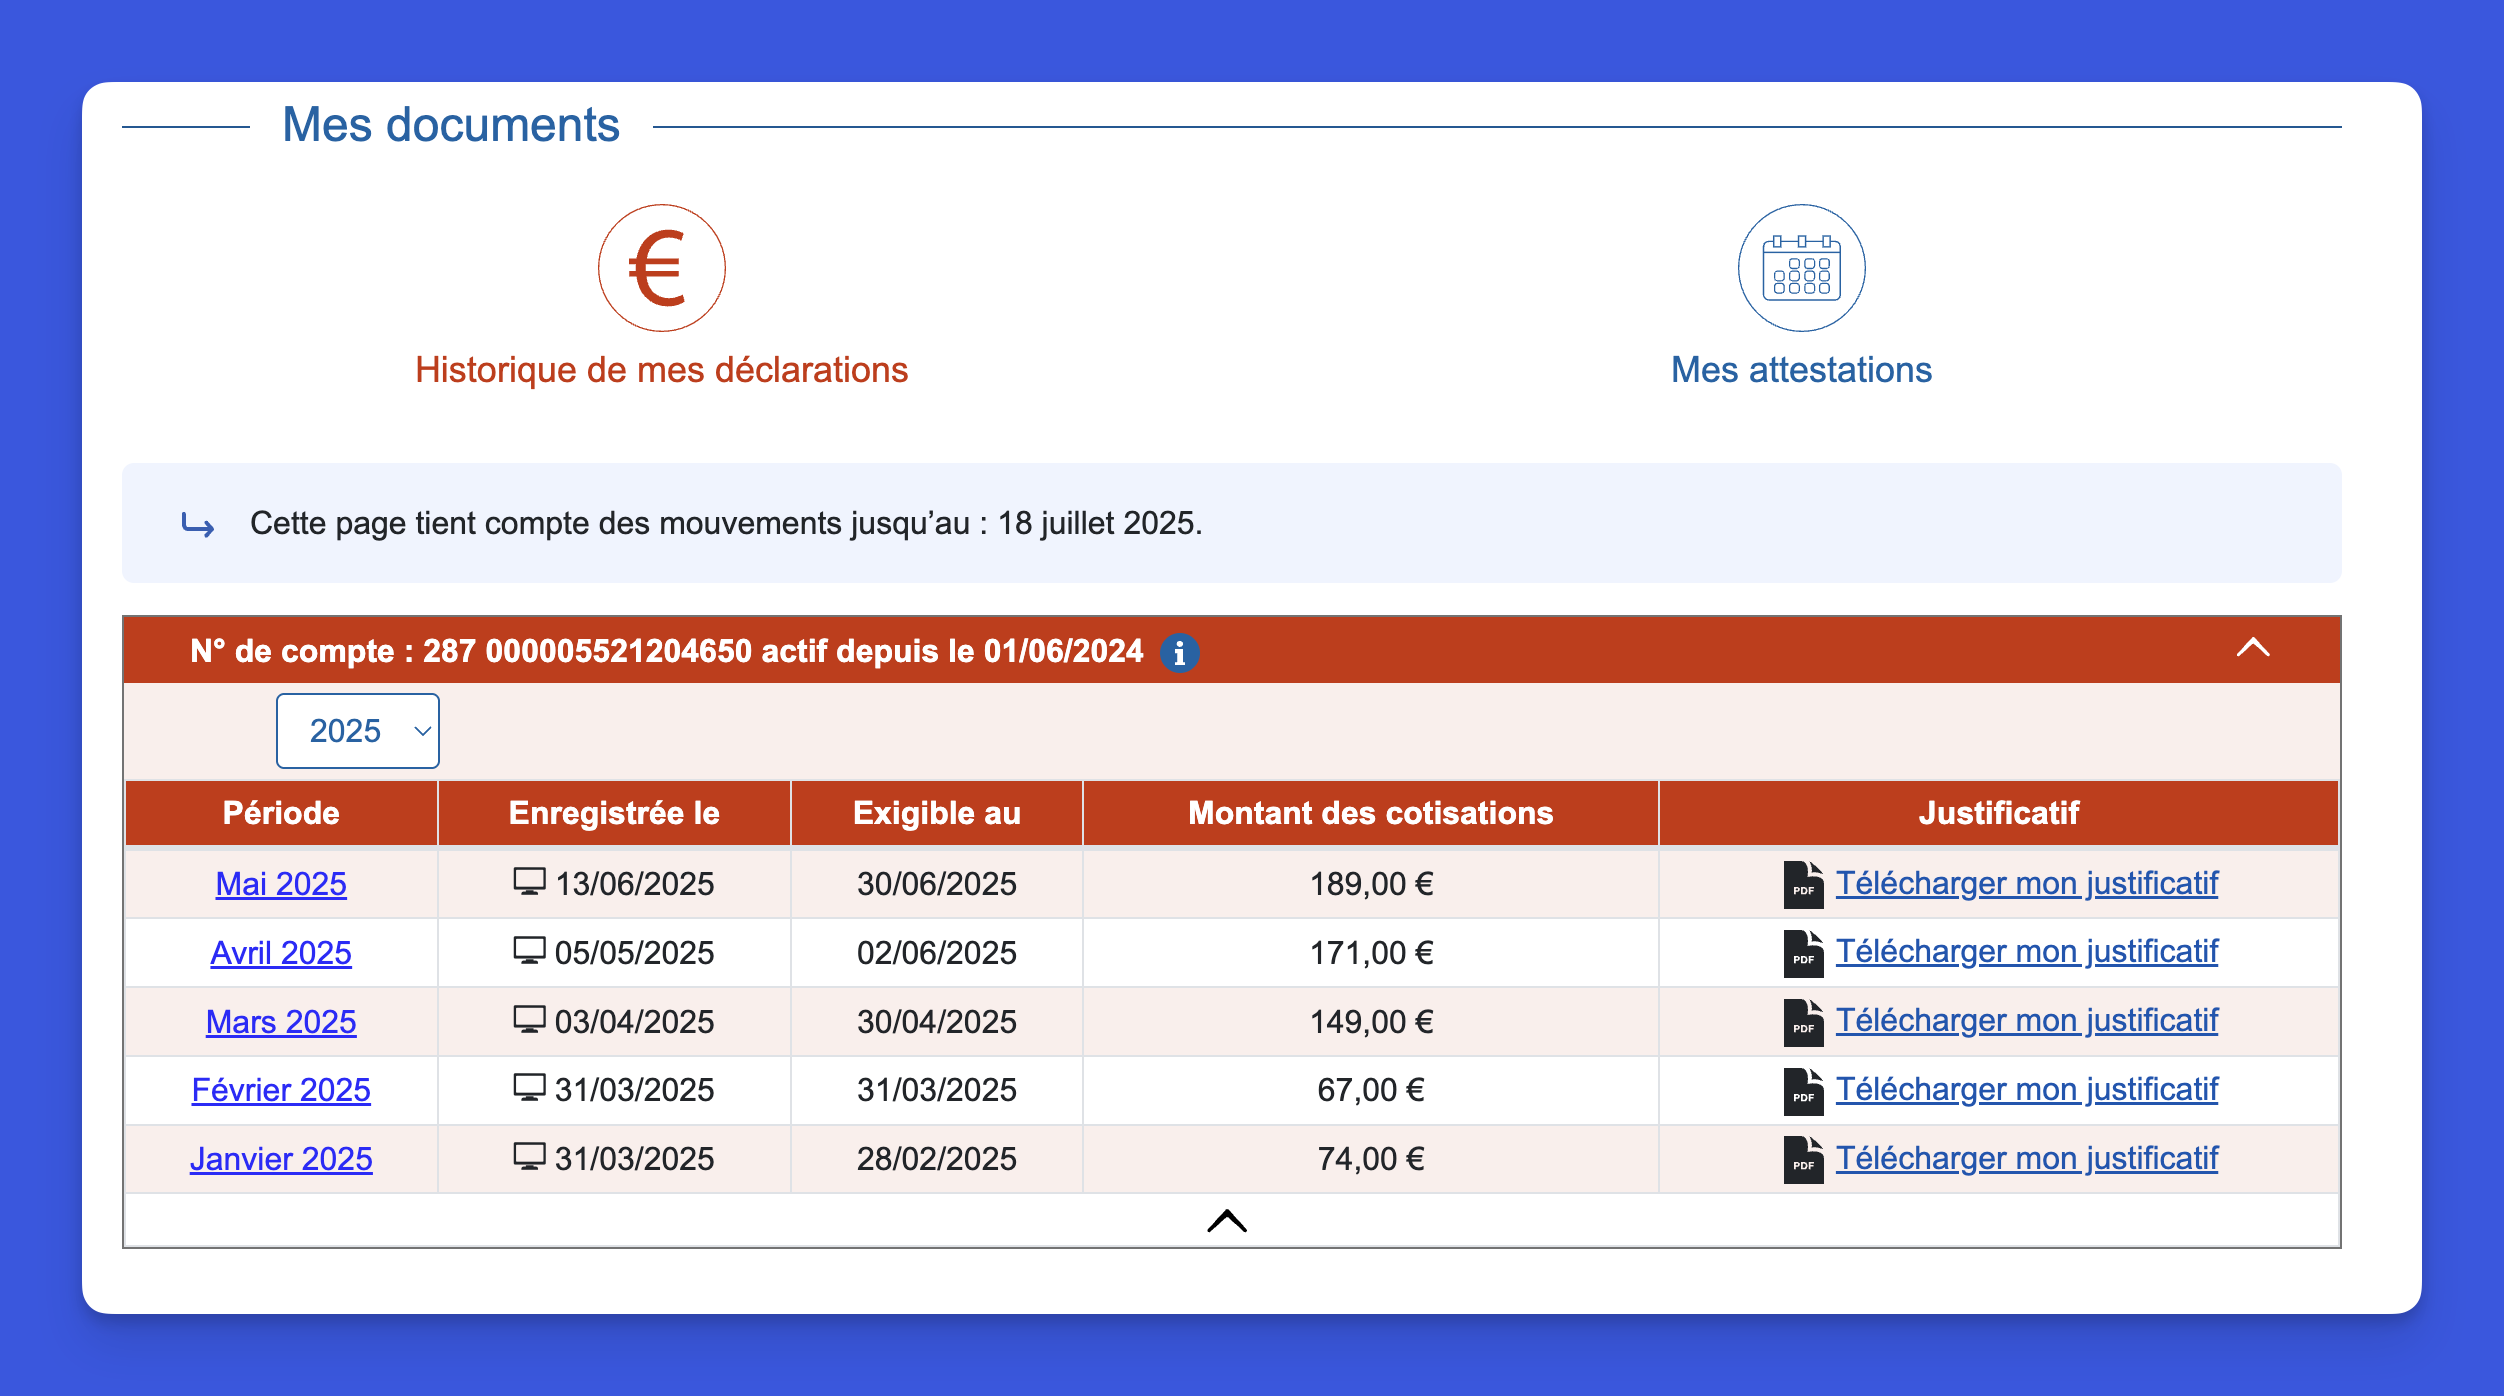2504x1396 pixels.
Task: Click the PDF icon in the Mai 2025 row
Action: tap(1803, 884)
